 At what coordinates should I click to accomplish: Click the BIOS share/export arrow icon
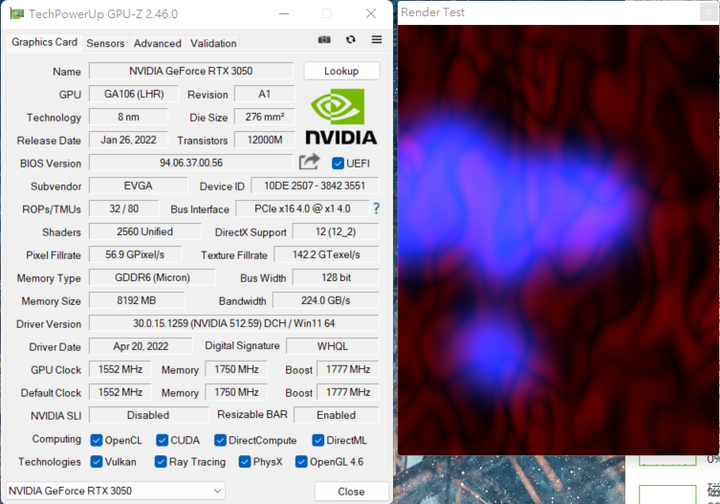[309, 162]
